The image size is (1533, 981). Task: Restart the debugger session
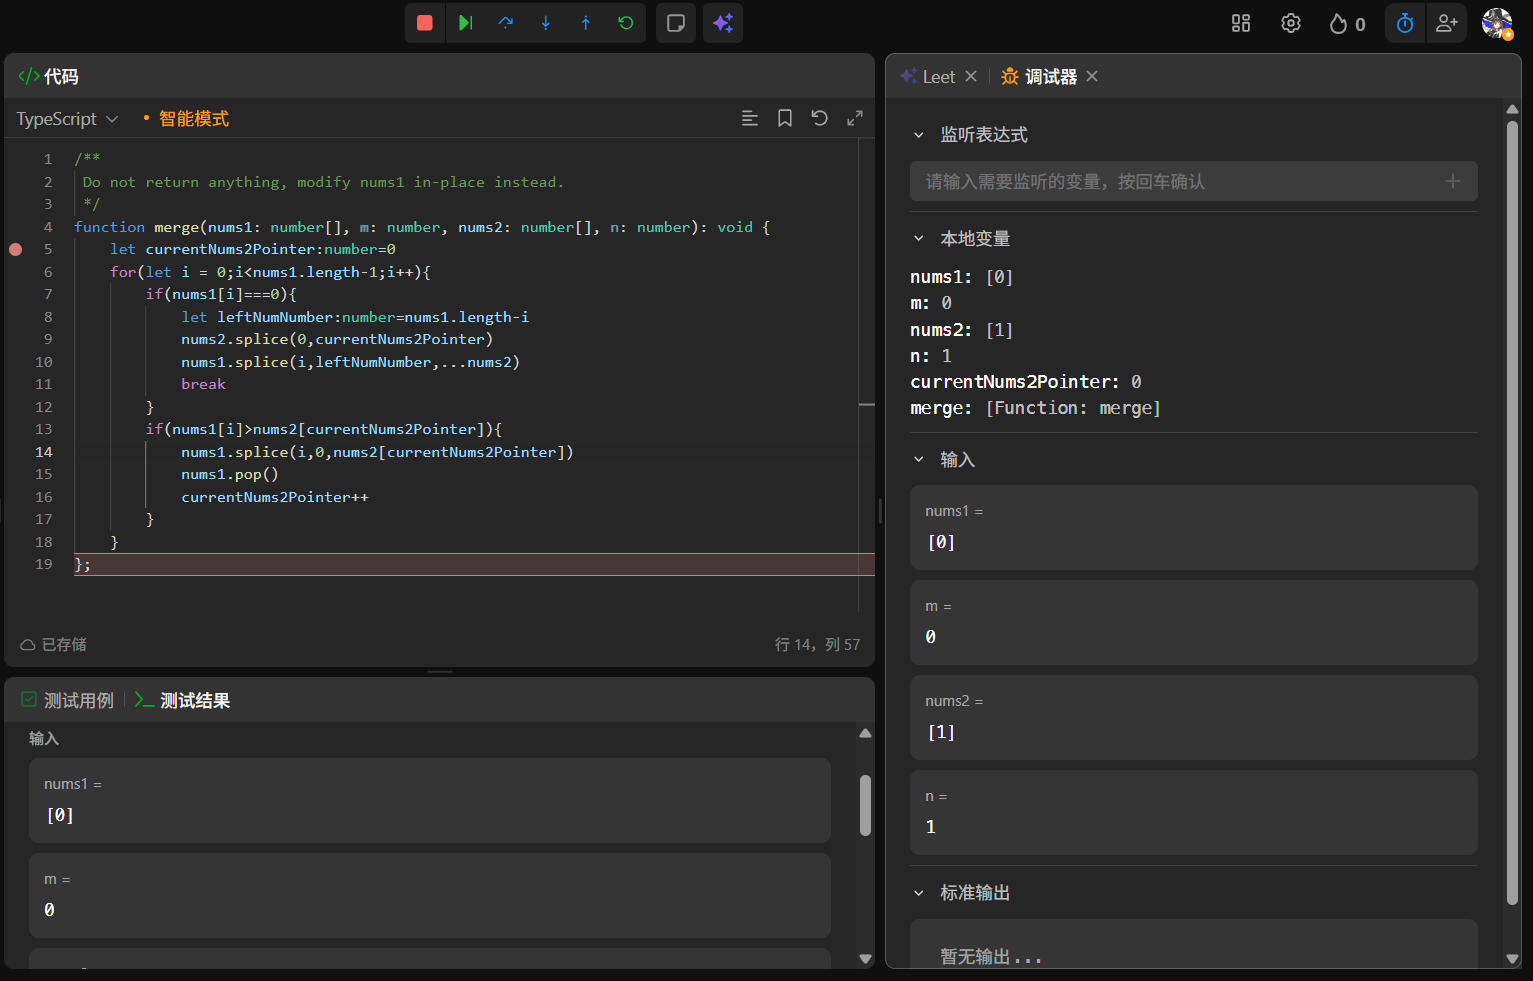tap(626, 23)
